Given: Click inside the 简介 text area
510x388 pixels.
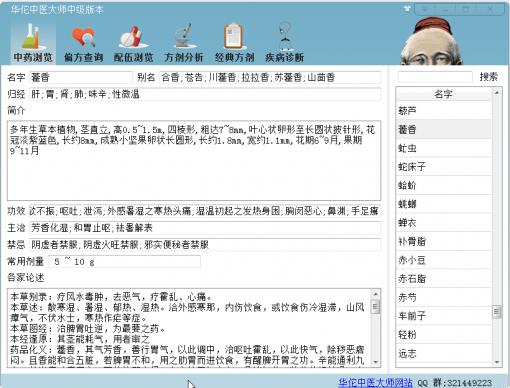Looking at the screenshot, I should 194,161.
